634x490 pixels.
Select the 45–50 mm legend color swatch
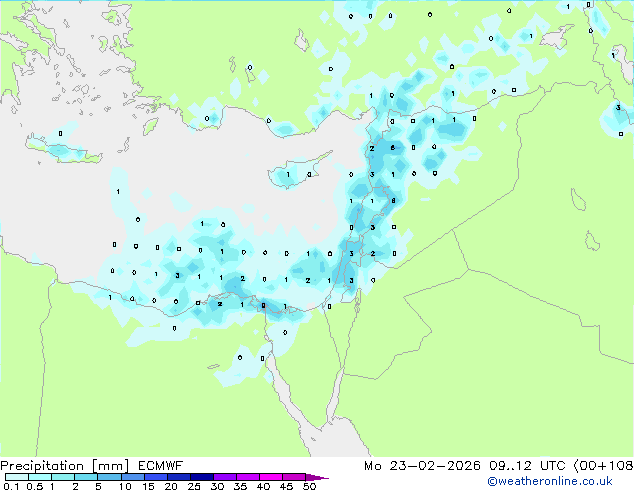(294, 477)
